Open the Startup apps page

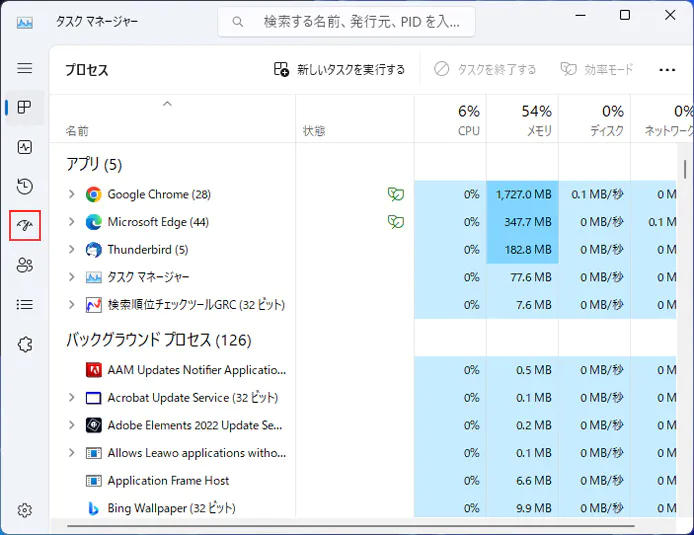[x=25, y=226]
